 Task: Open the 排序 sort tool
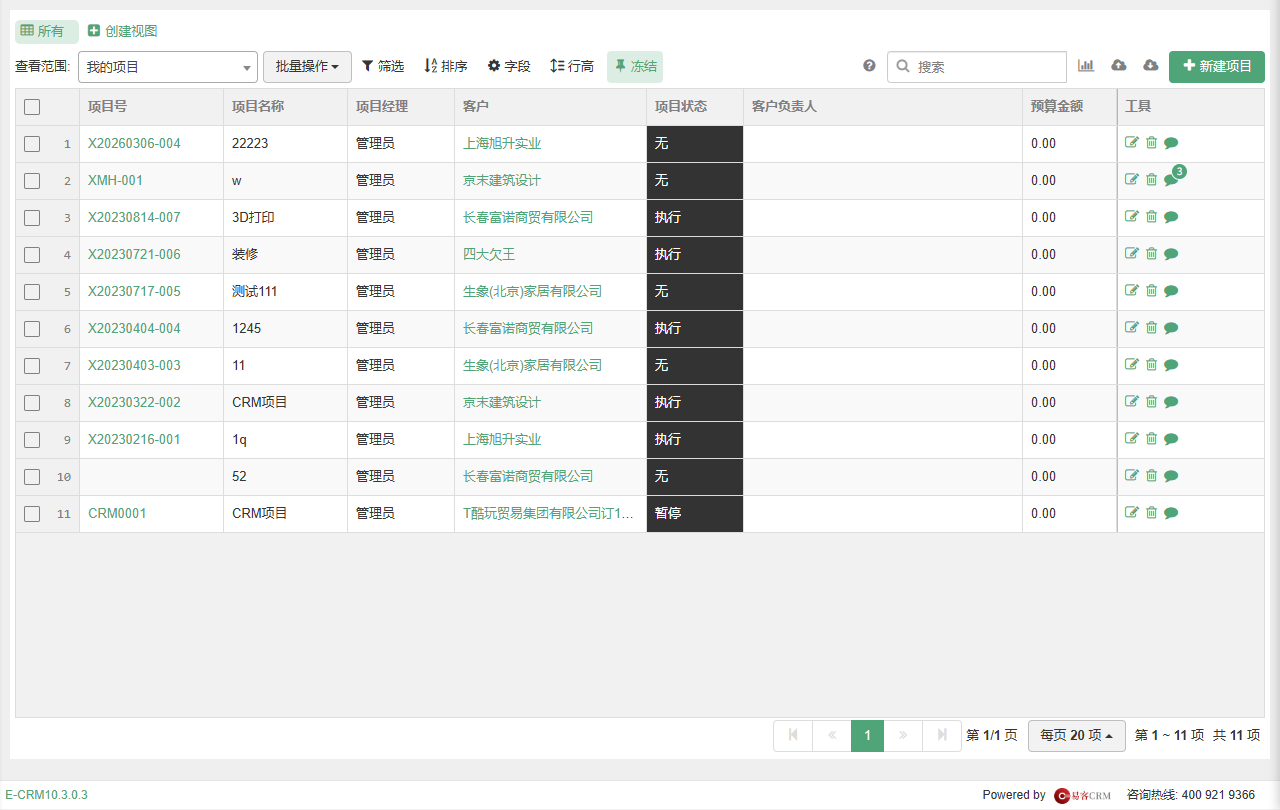446,67
